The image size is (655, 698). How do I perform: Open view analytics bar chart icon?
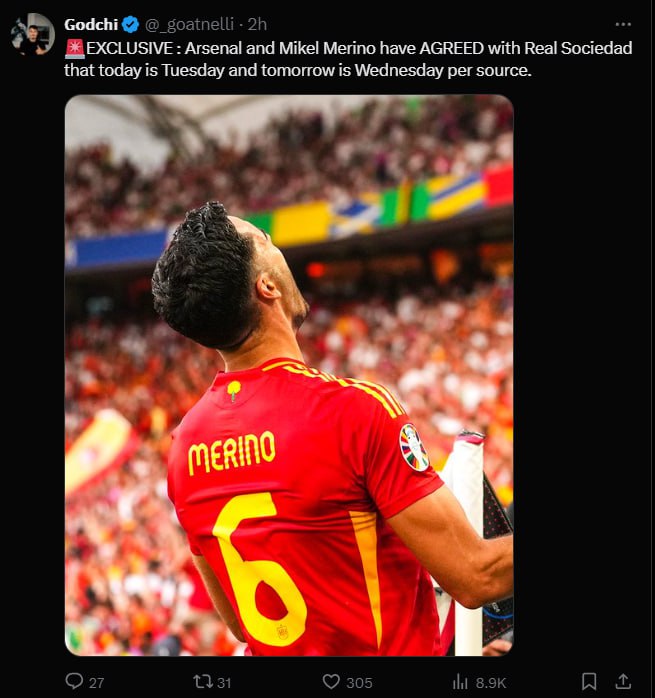point(460,682)
